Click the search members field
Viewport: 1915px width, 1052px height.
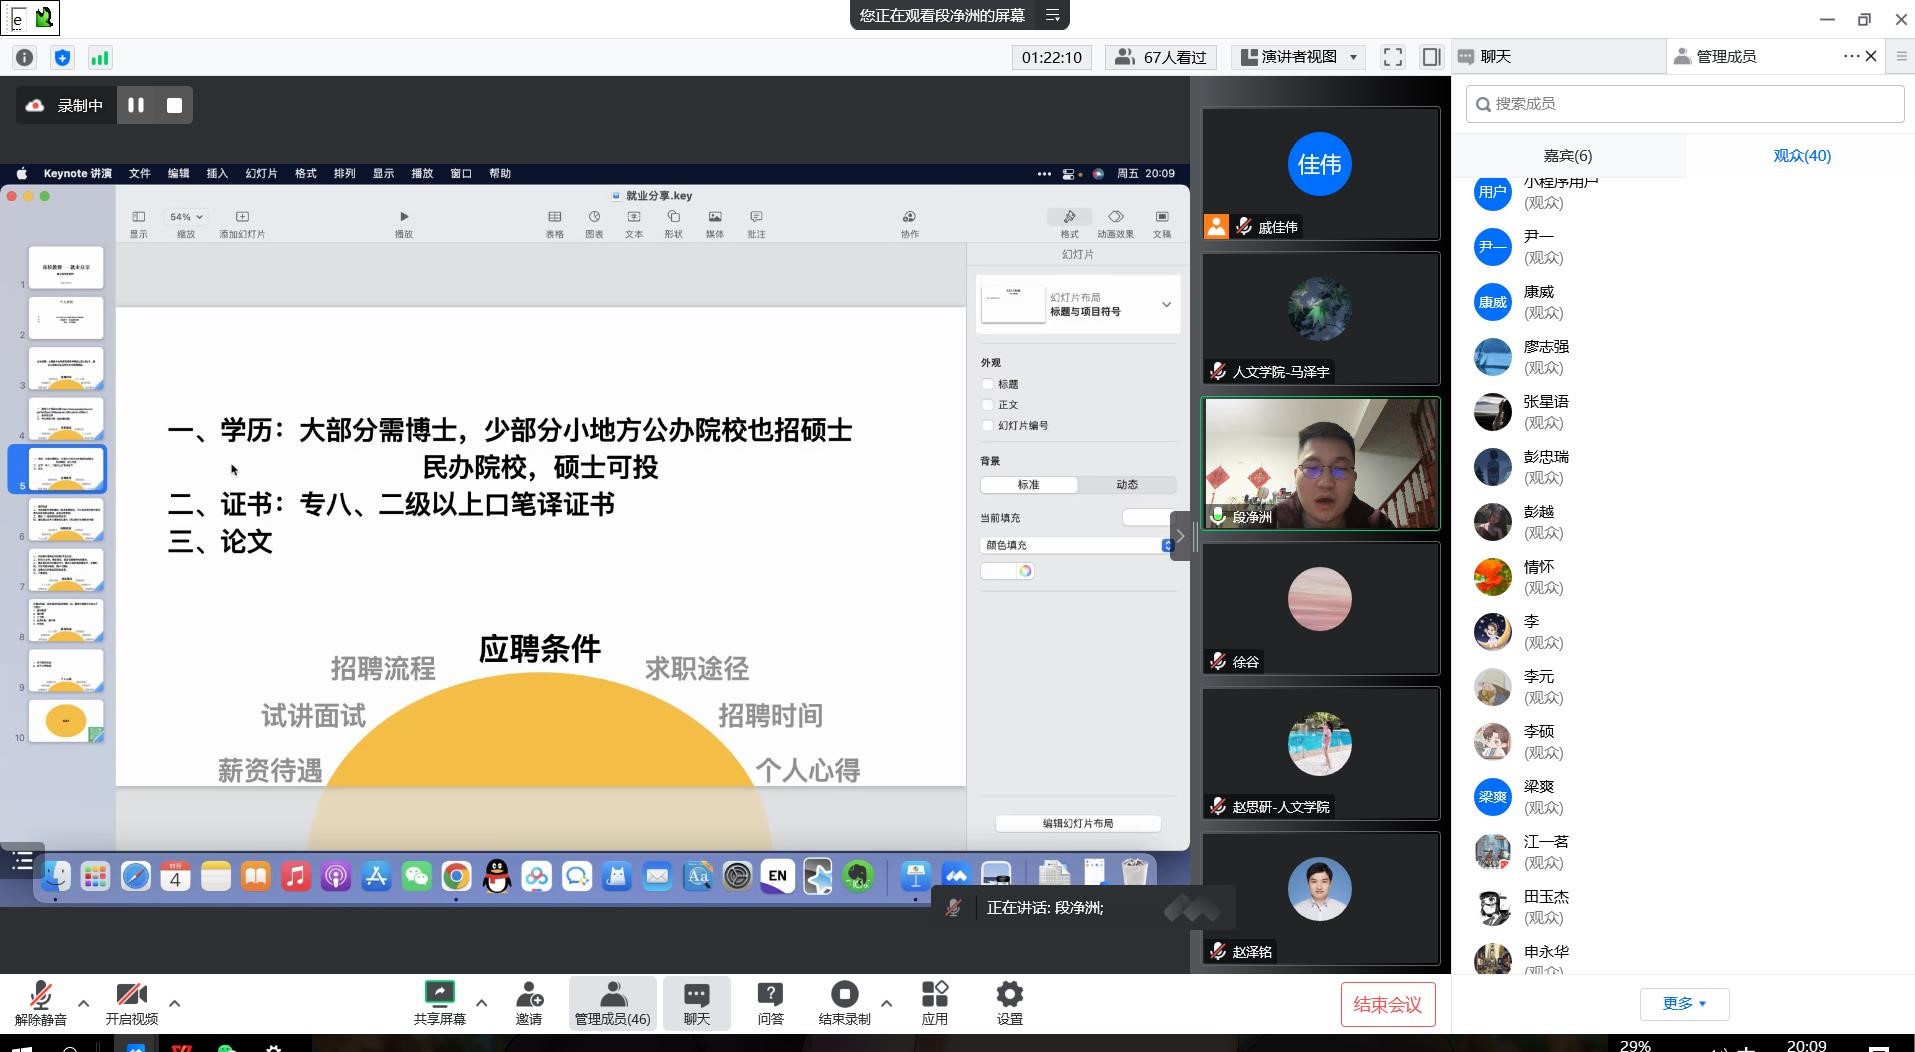(1684, 103)
